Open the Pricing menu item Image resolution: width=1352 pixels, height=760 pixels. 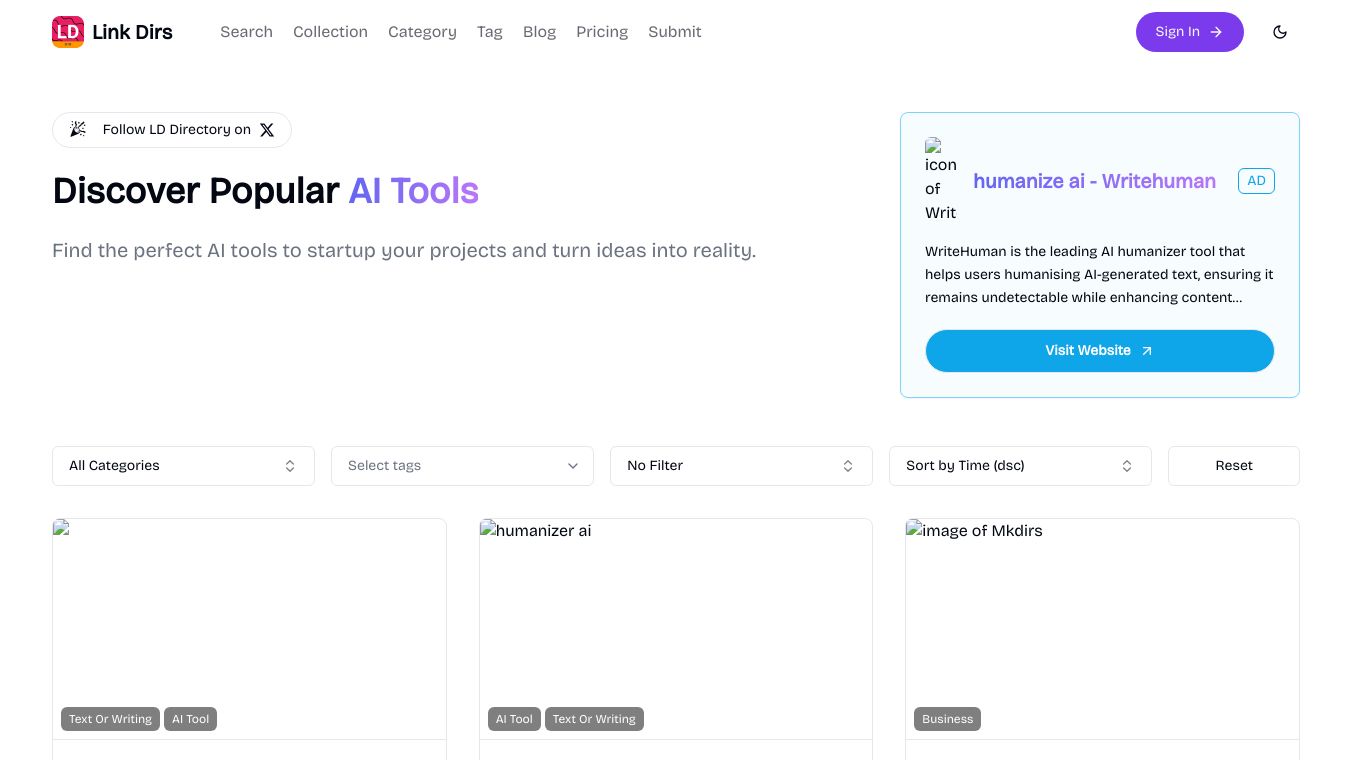click(x=602, y=32)
